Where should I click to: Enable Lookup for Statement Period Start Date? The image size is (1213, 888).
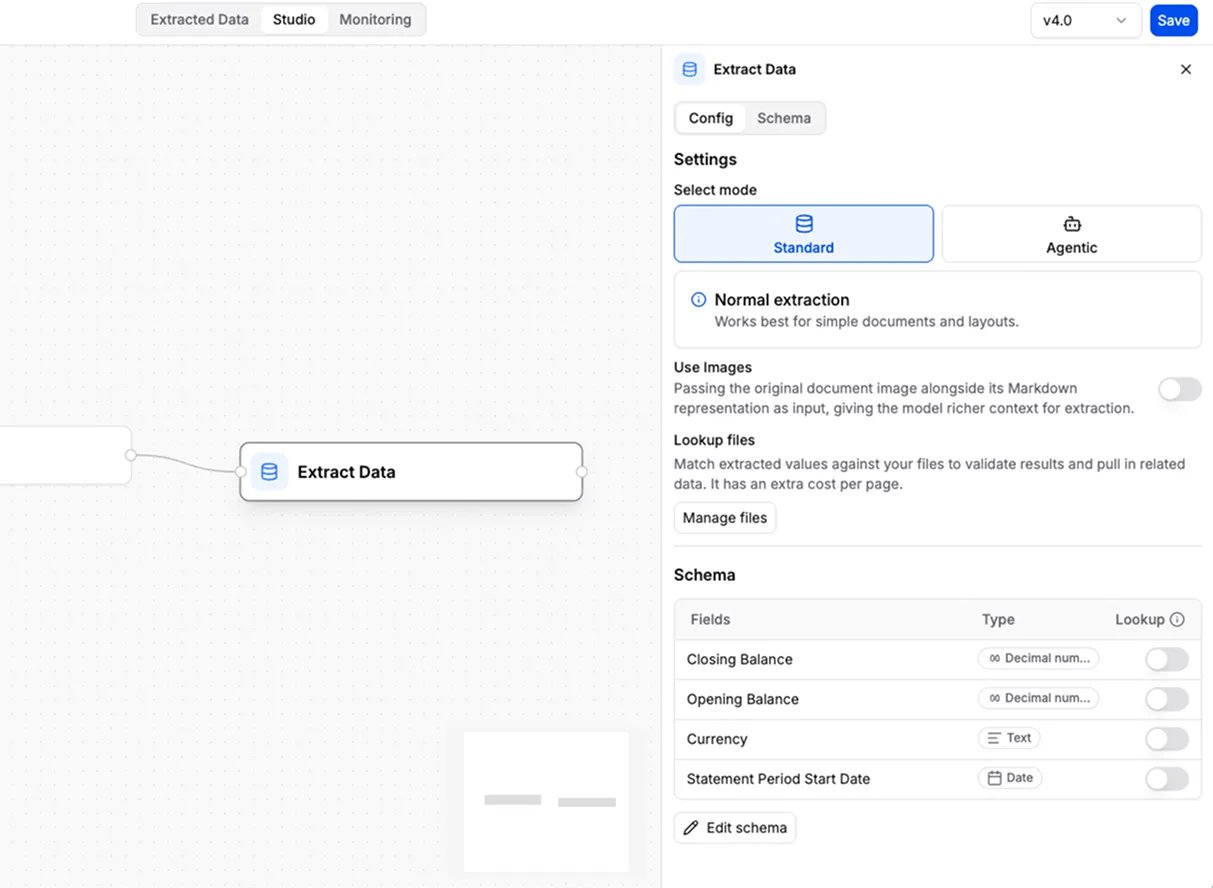tap(1167, 779)
